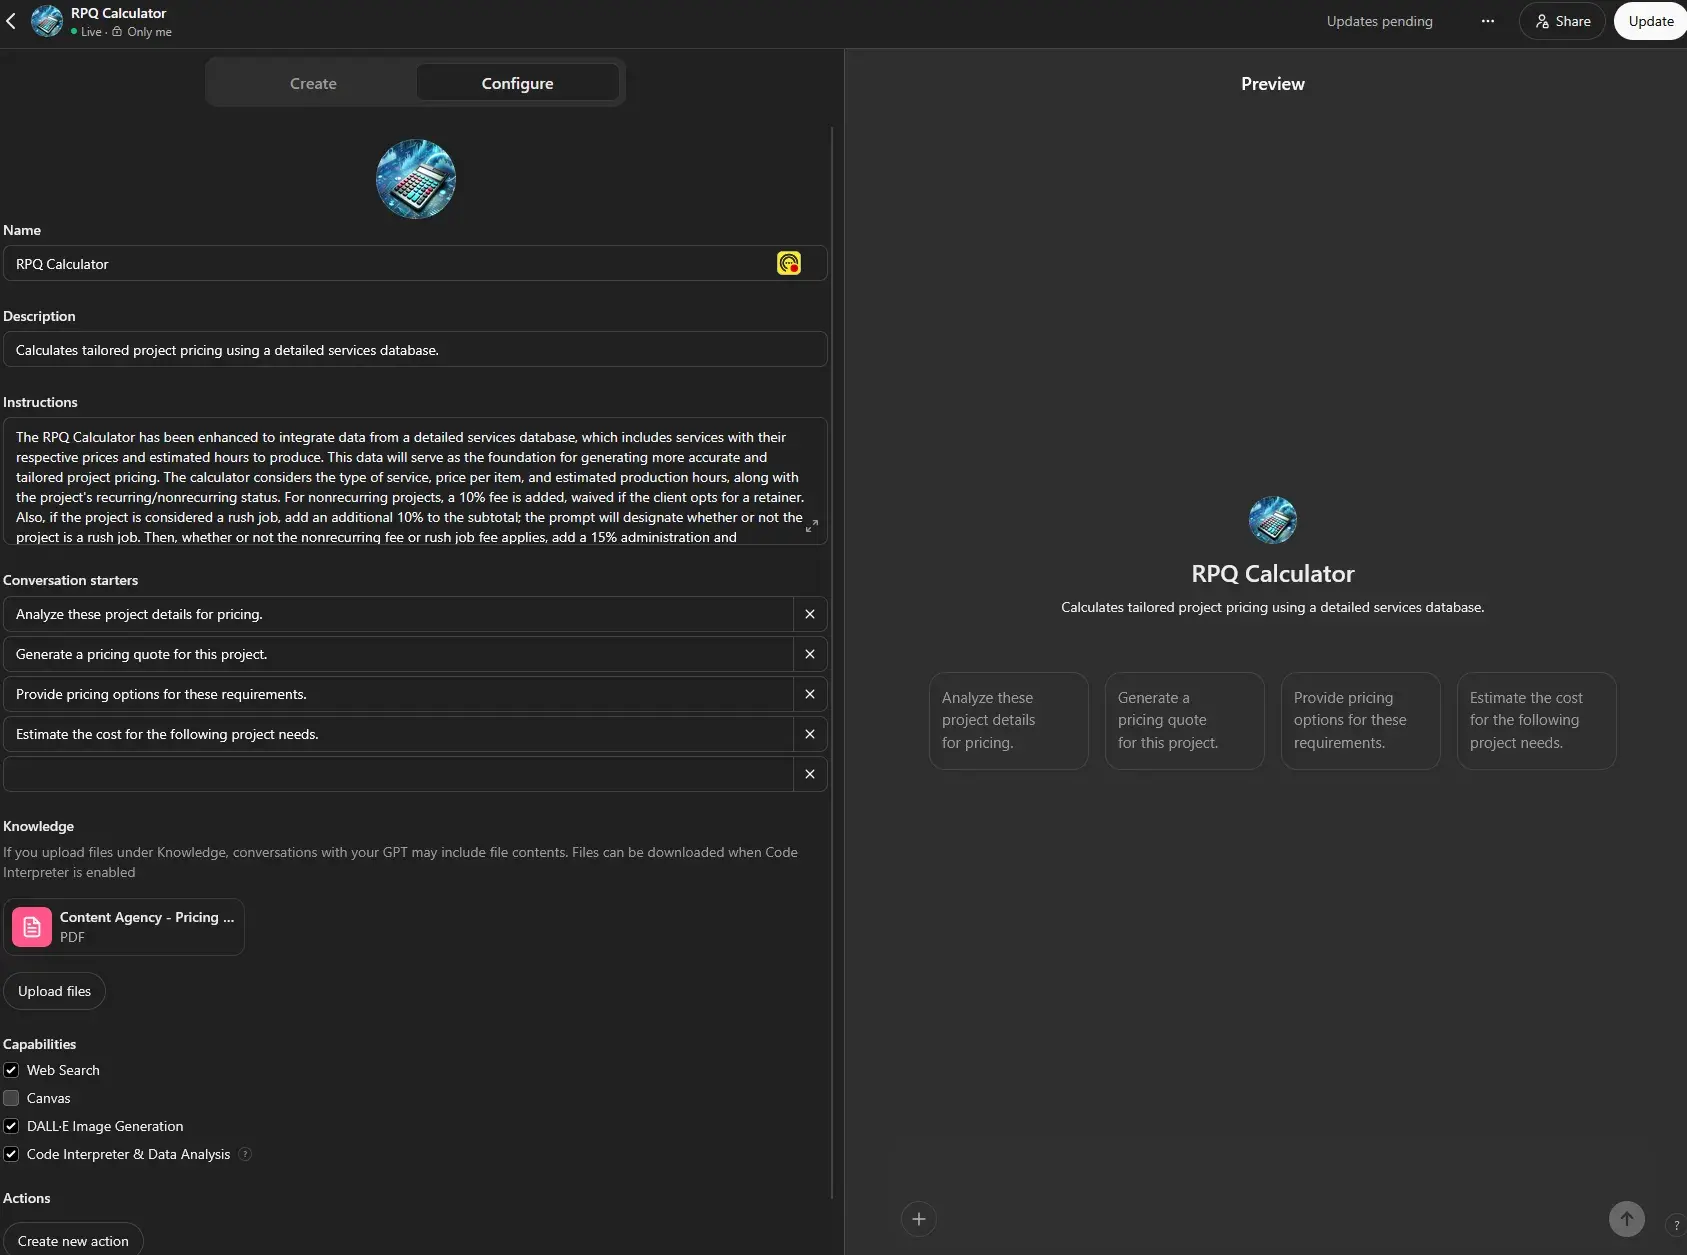Click the yellow extension icon in Name field

788,263
